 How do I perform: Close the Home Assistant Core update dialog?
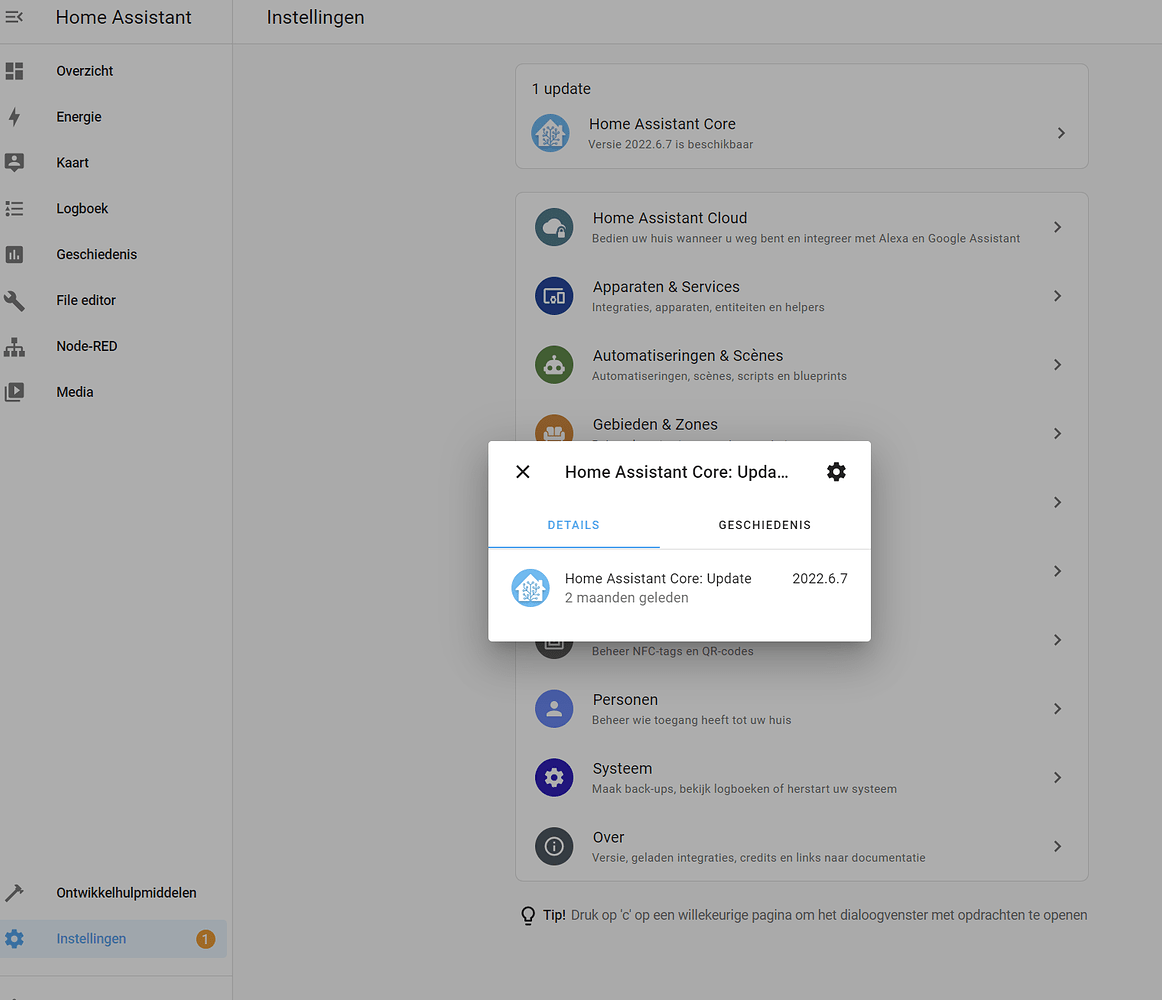pyautogui.click(x=522, y=472)
